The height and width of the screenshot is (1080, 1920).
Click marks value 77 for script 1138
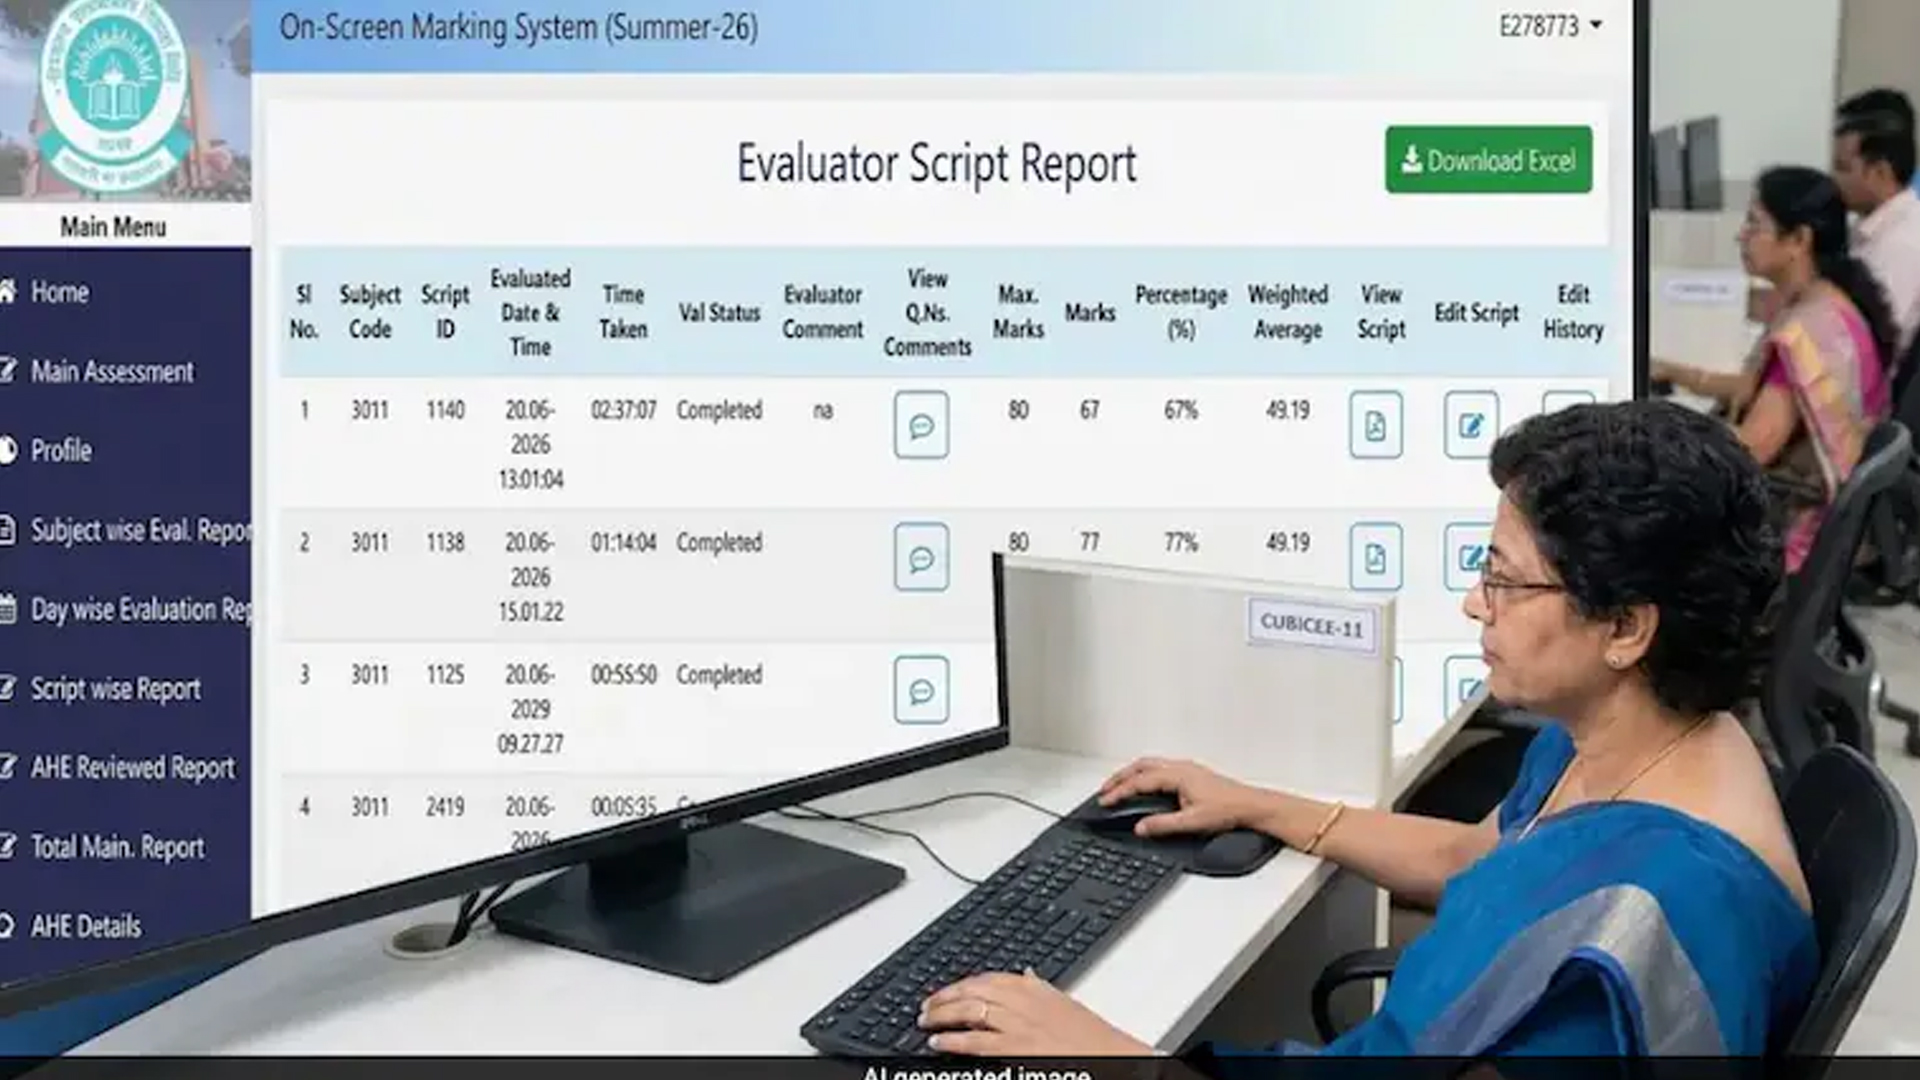click(1089, 542)
